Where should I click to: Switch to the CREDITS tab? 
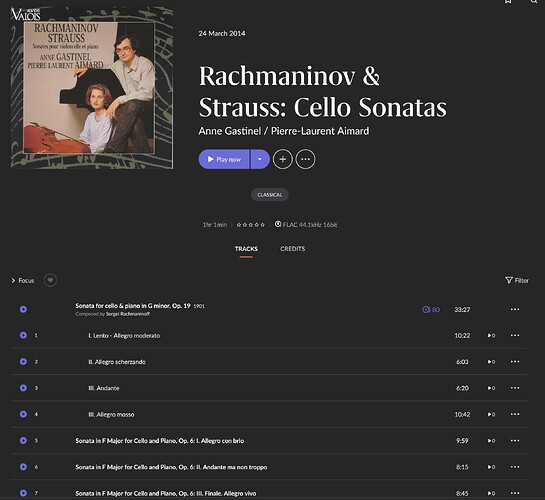(x=292, y=249)
